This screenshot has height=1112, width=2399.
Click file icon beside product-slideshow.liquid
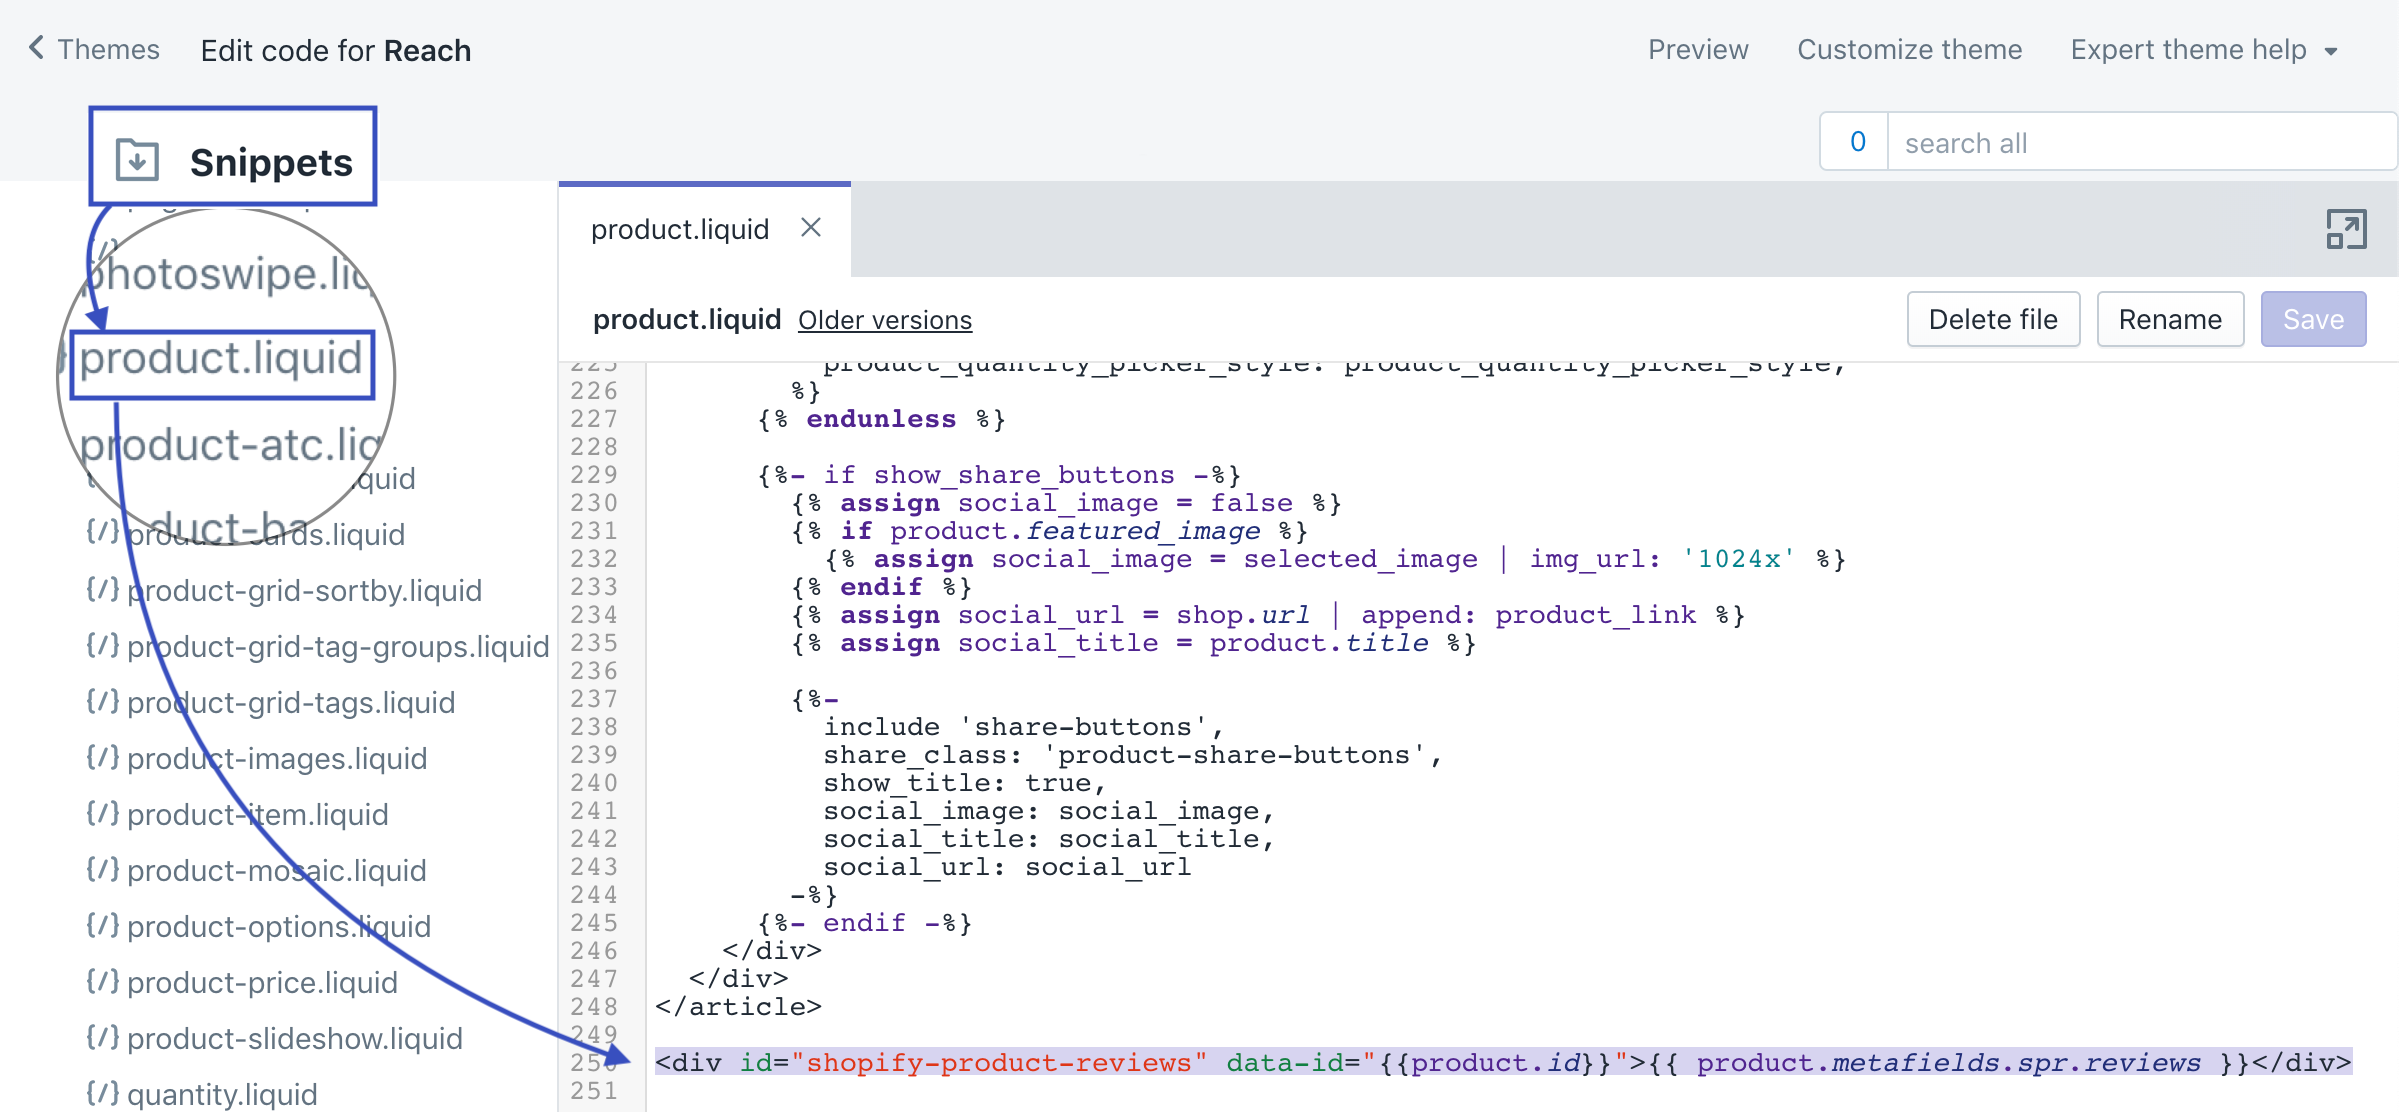[x=103, y=1037]
